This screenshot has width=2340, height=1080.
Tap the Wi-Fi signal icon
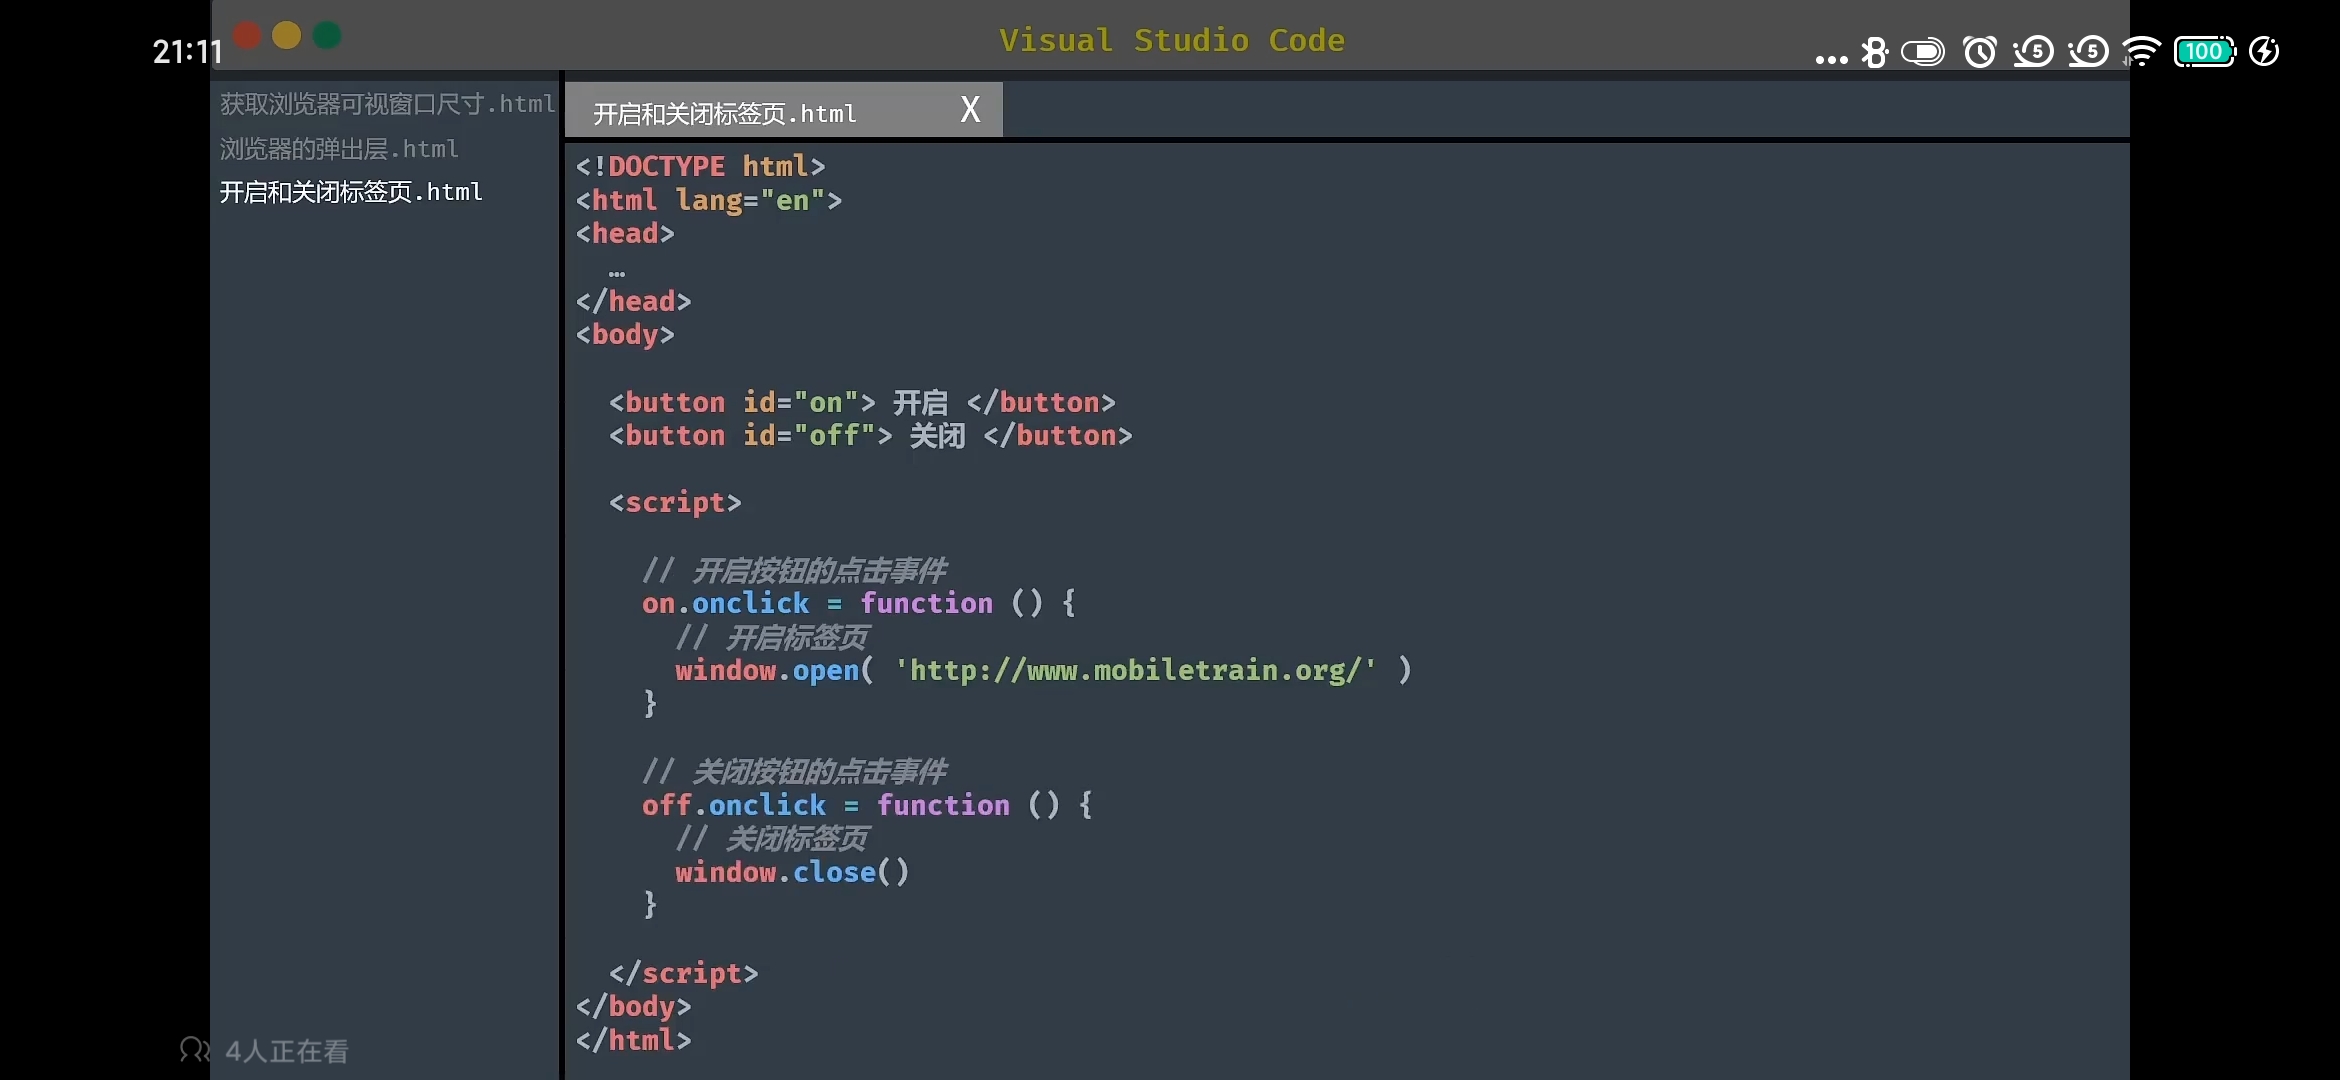tap(2141, 52)
